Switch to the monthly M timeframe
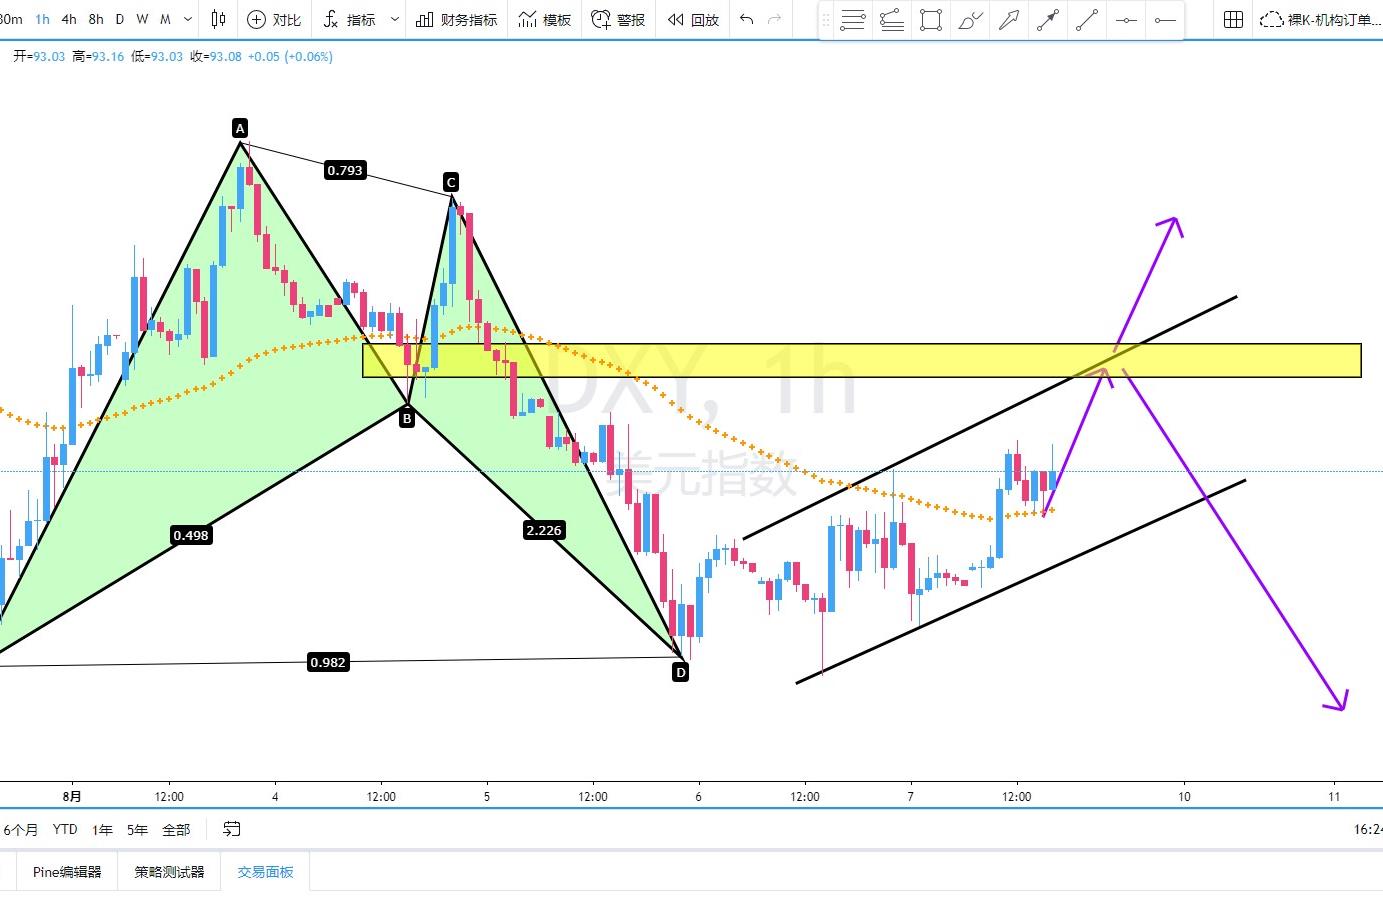Image resolution: width=1383 pixels, height=921 pixels. (165, 19)
